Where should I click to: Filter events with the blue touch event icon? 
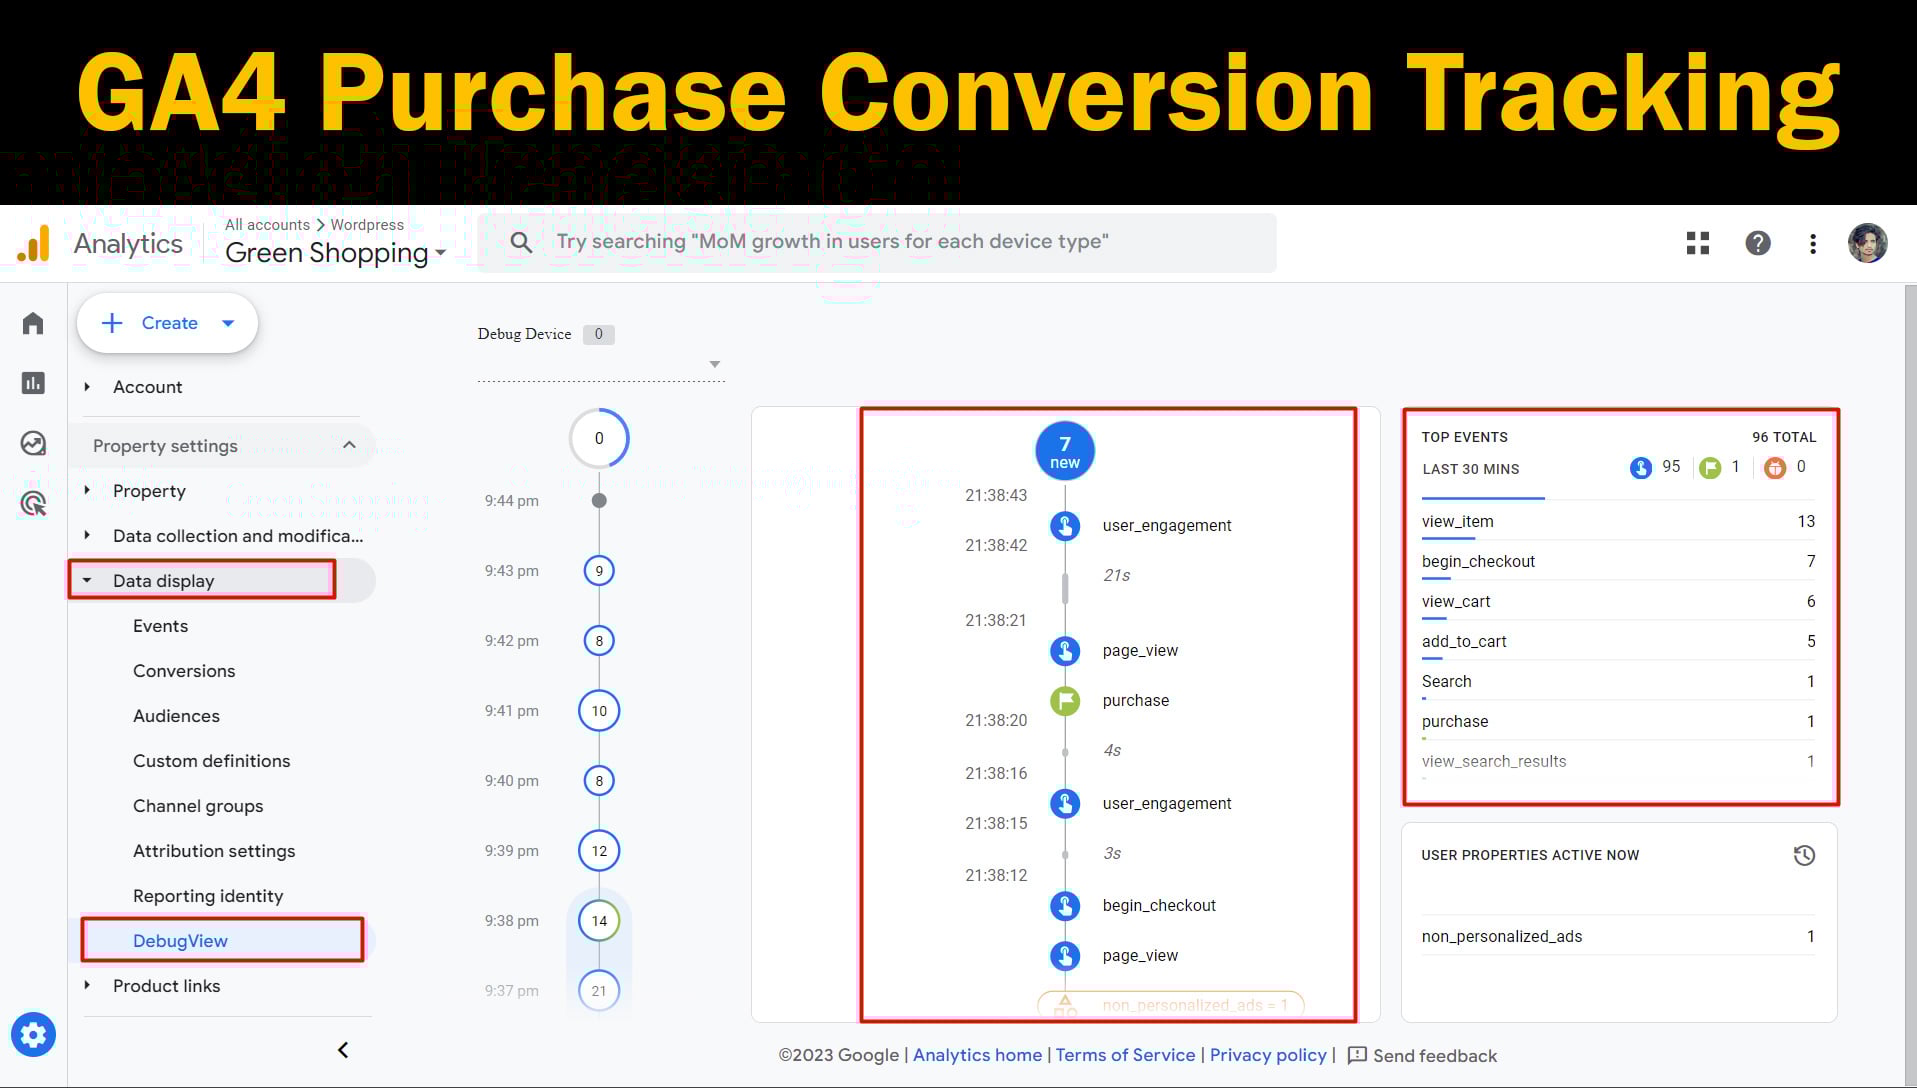click(1641, 467)
